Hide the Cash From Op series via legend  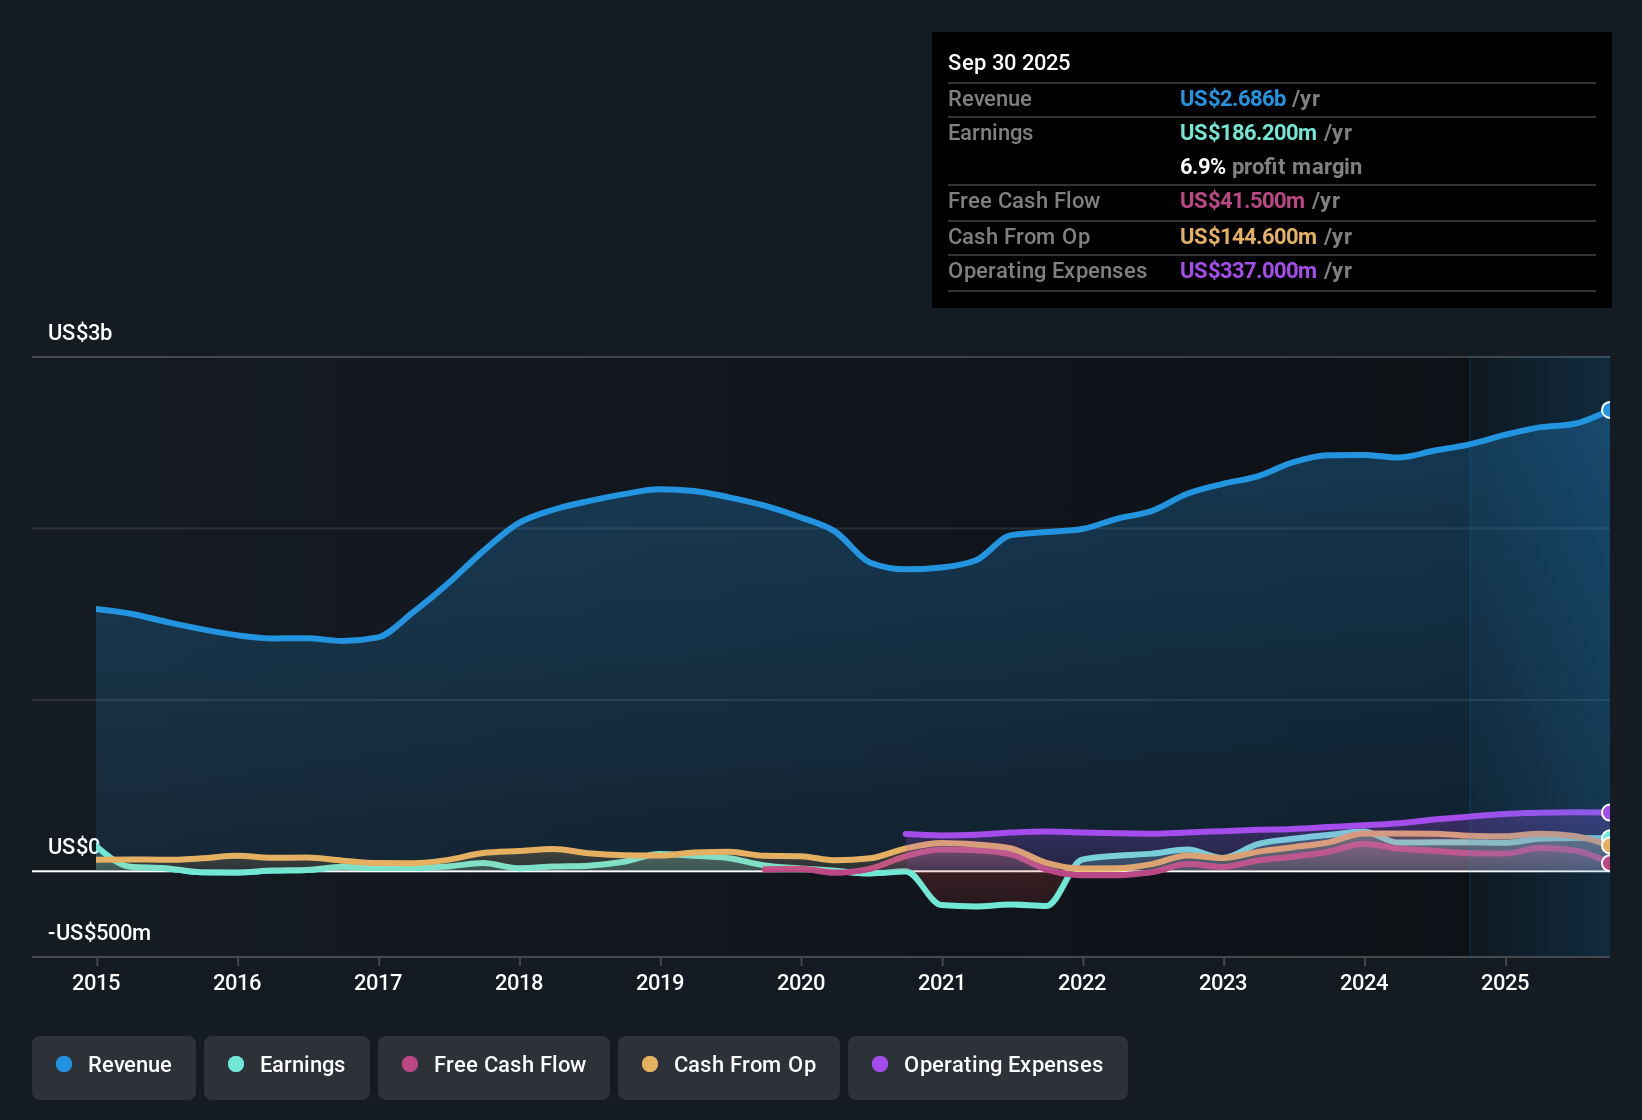coord(728,1065)
